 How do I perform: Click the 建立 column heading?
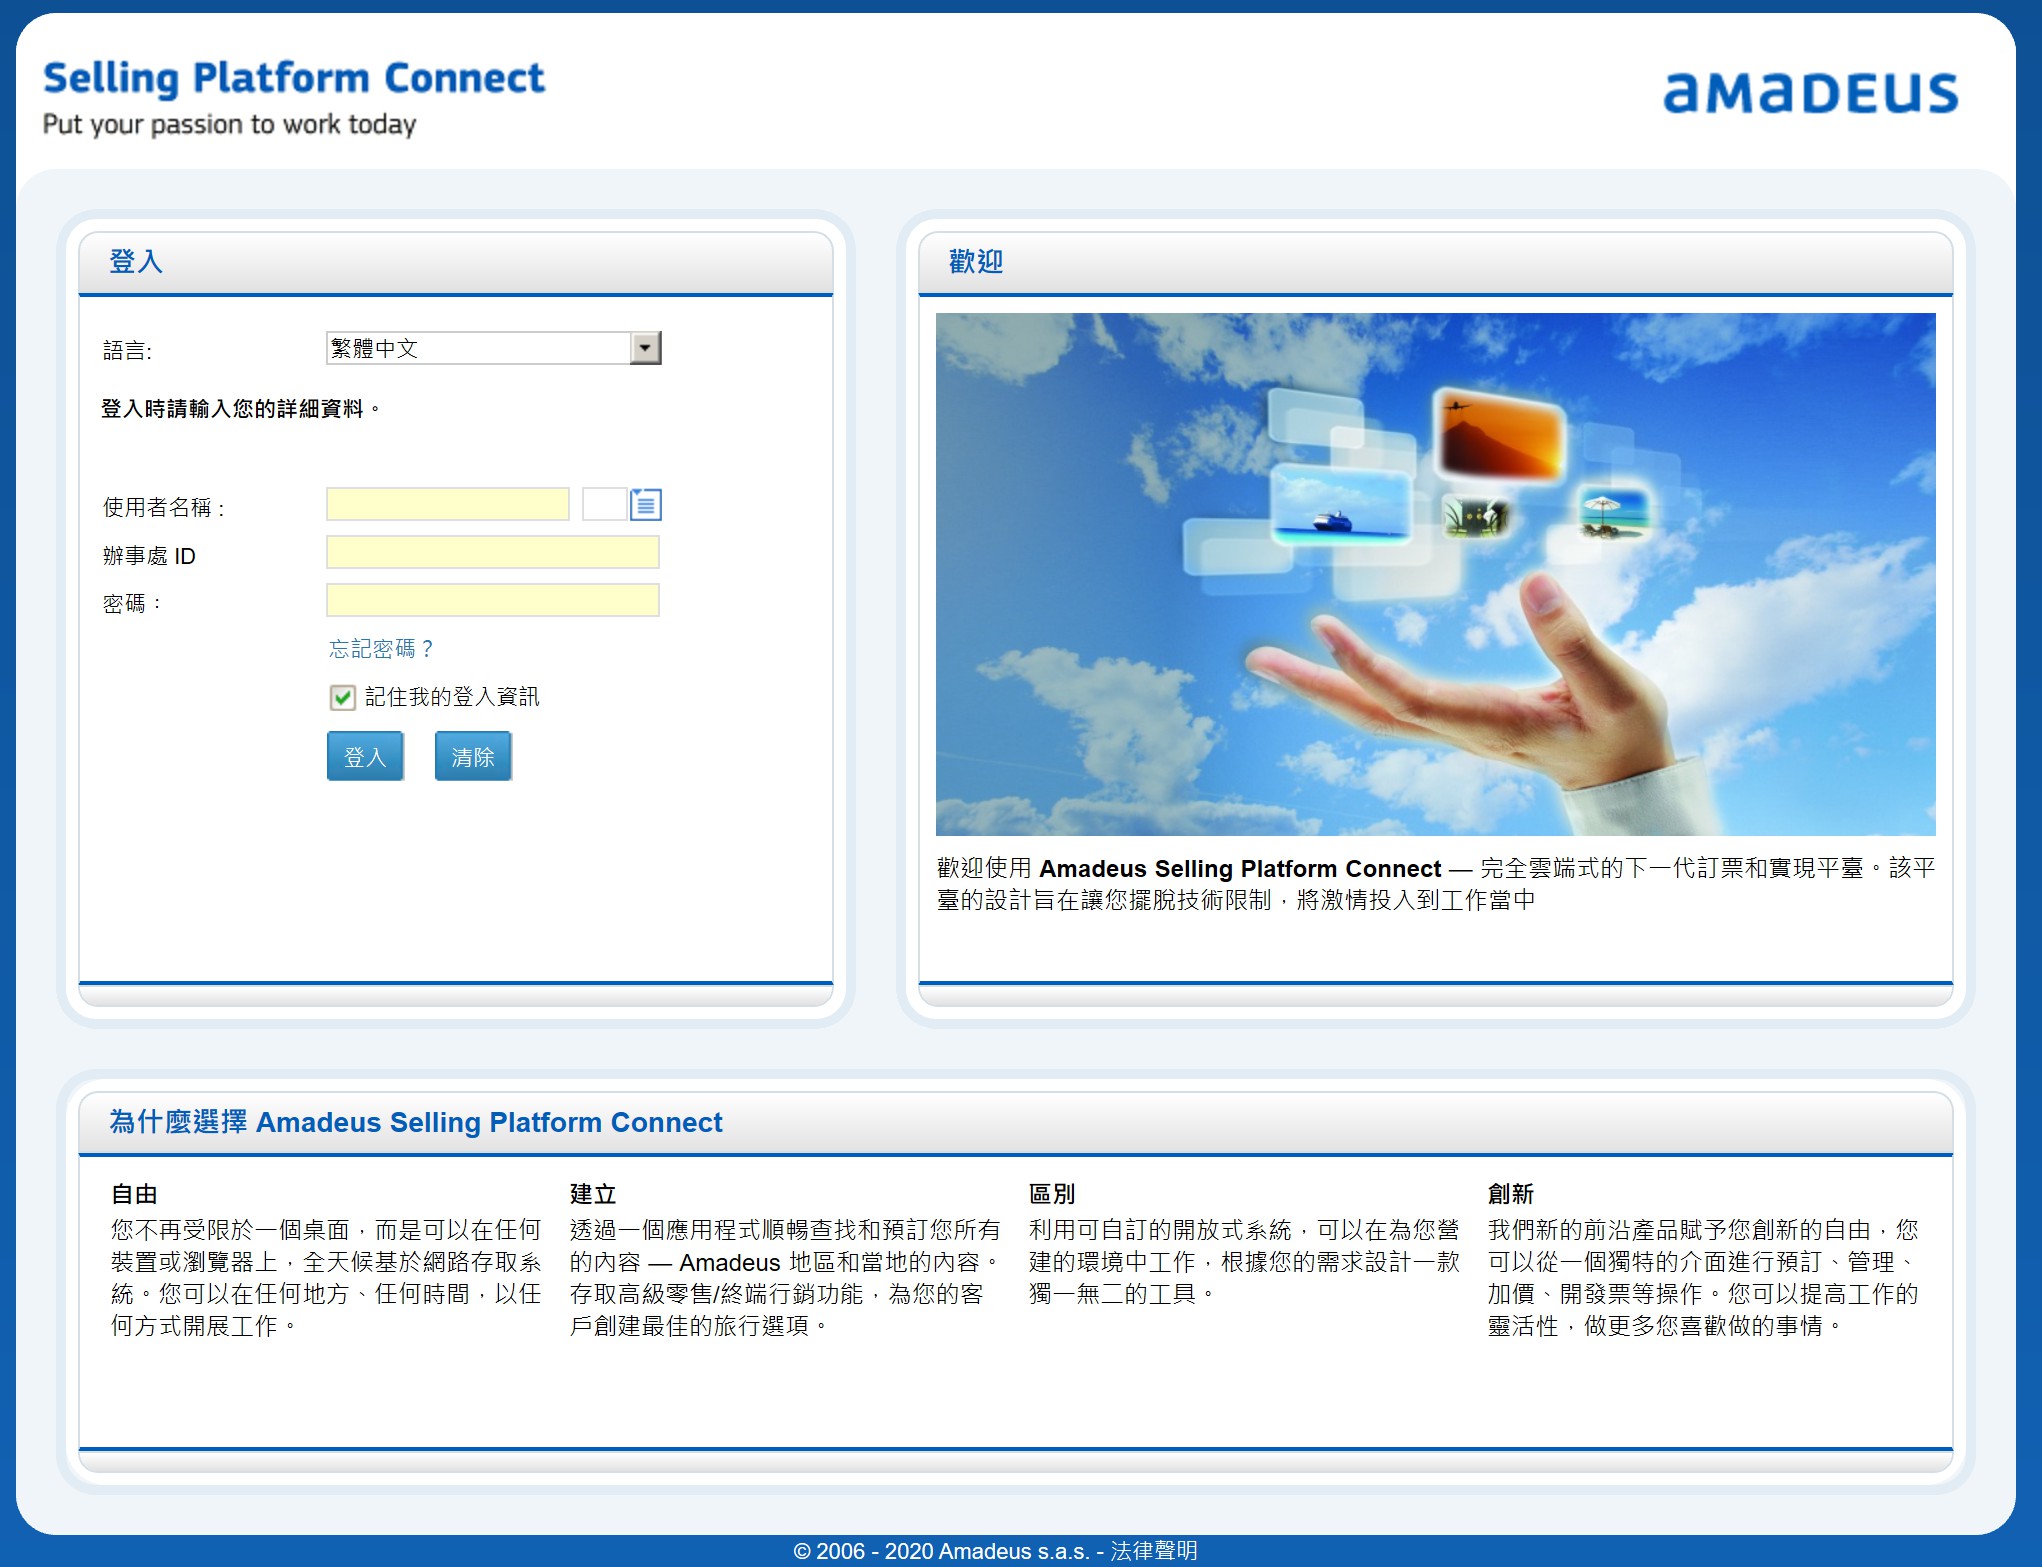coord(593,1194)
